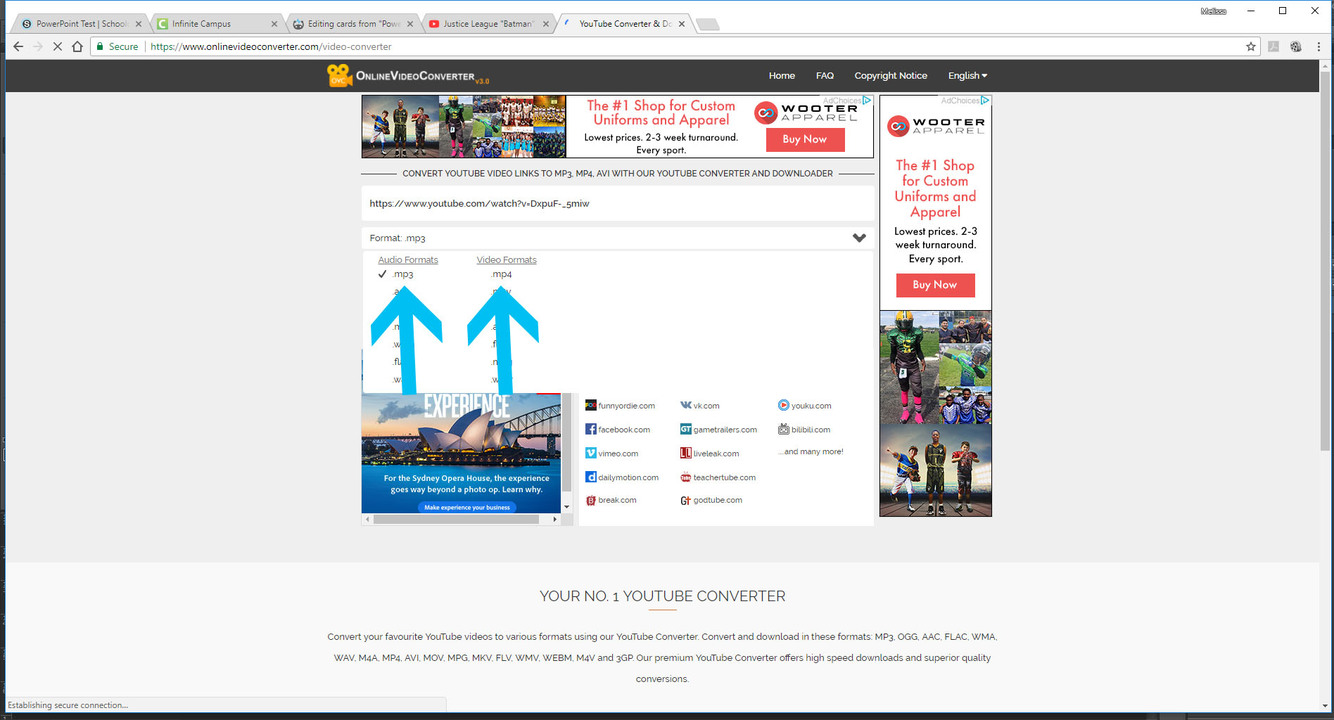Screen dimensions: 1334x720
Task: Click the youku.com site icon
Action: pos(784,405)
